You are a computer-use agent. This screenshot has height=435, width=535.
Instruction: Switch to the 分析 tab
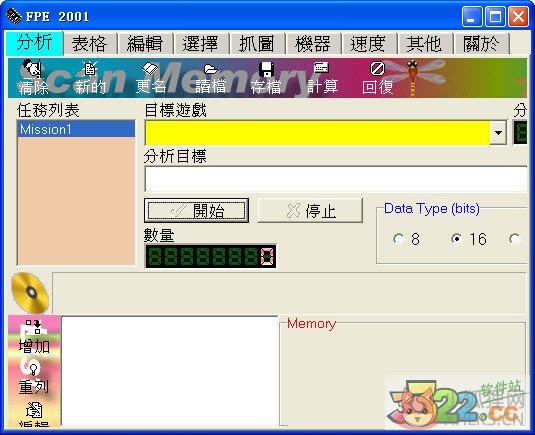(x=34, y=43)
